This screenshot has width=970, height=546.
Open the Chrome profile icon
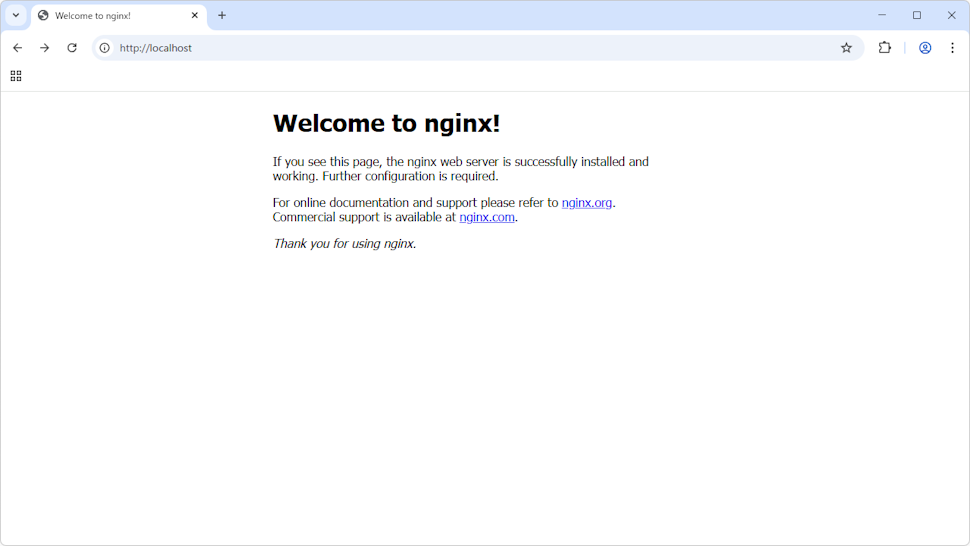[x=925, y=48]
